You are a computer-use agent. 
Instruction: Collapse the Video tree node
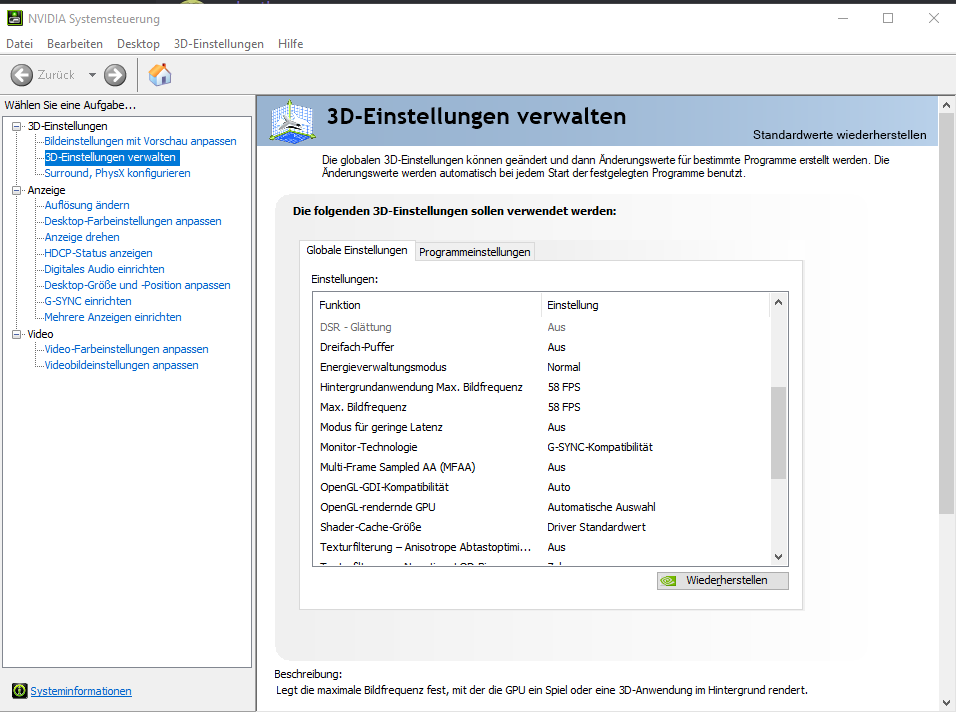tap(16, 334)
